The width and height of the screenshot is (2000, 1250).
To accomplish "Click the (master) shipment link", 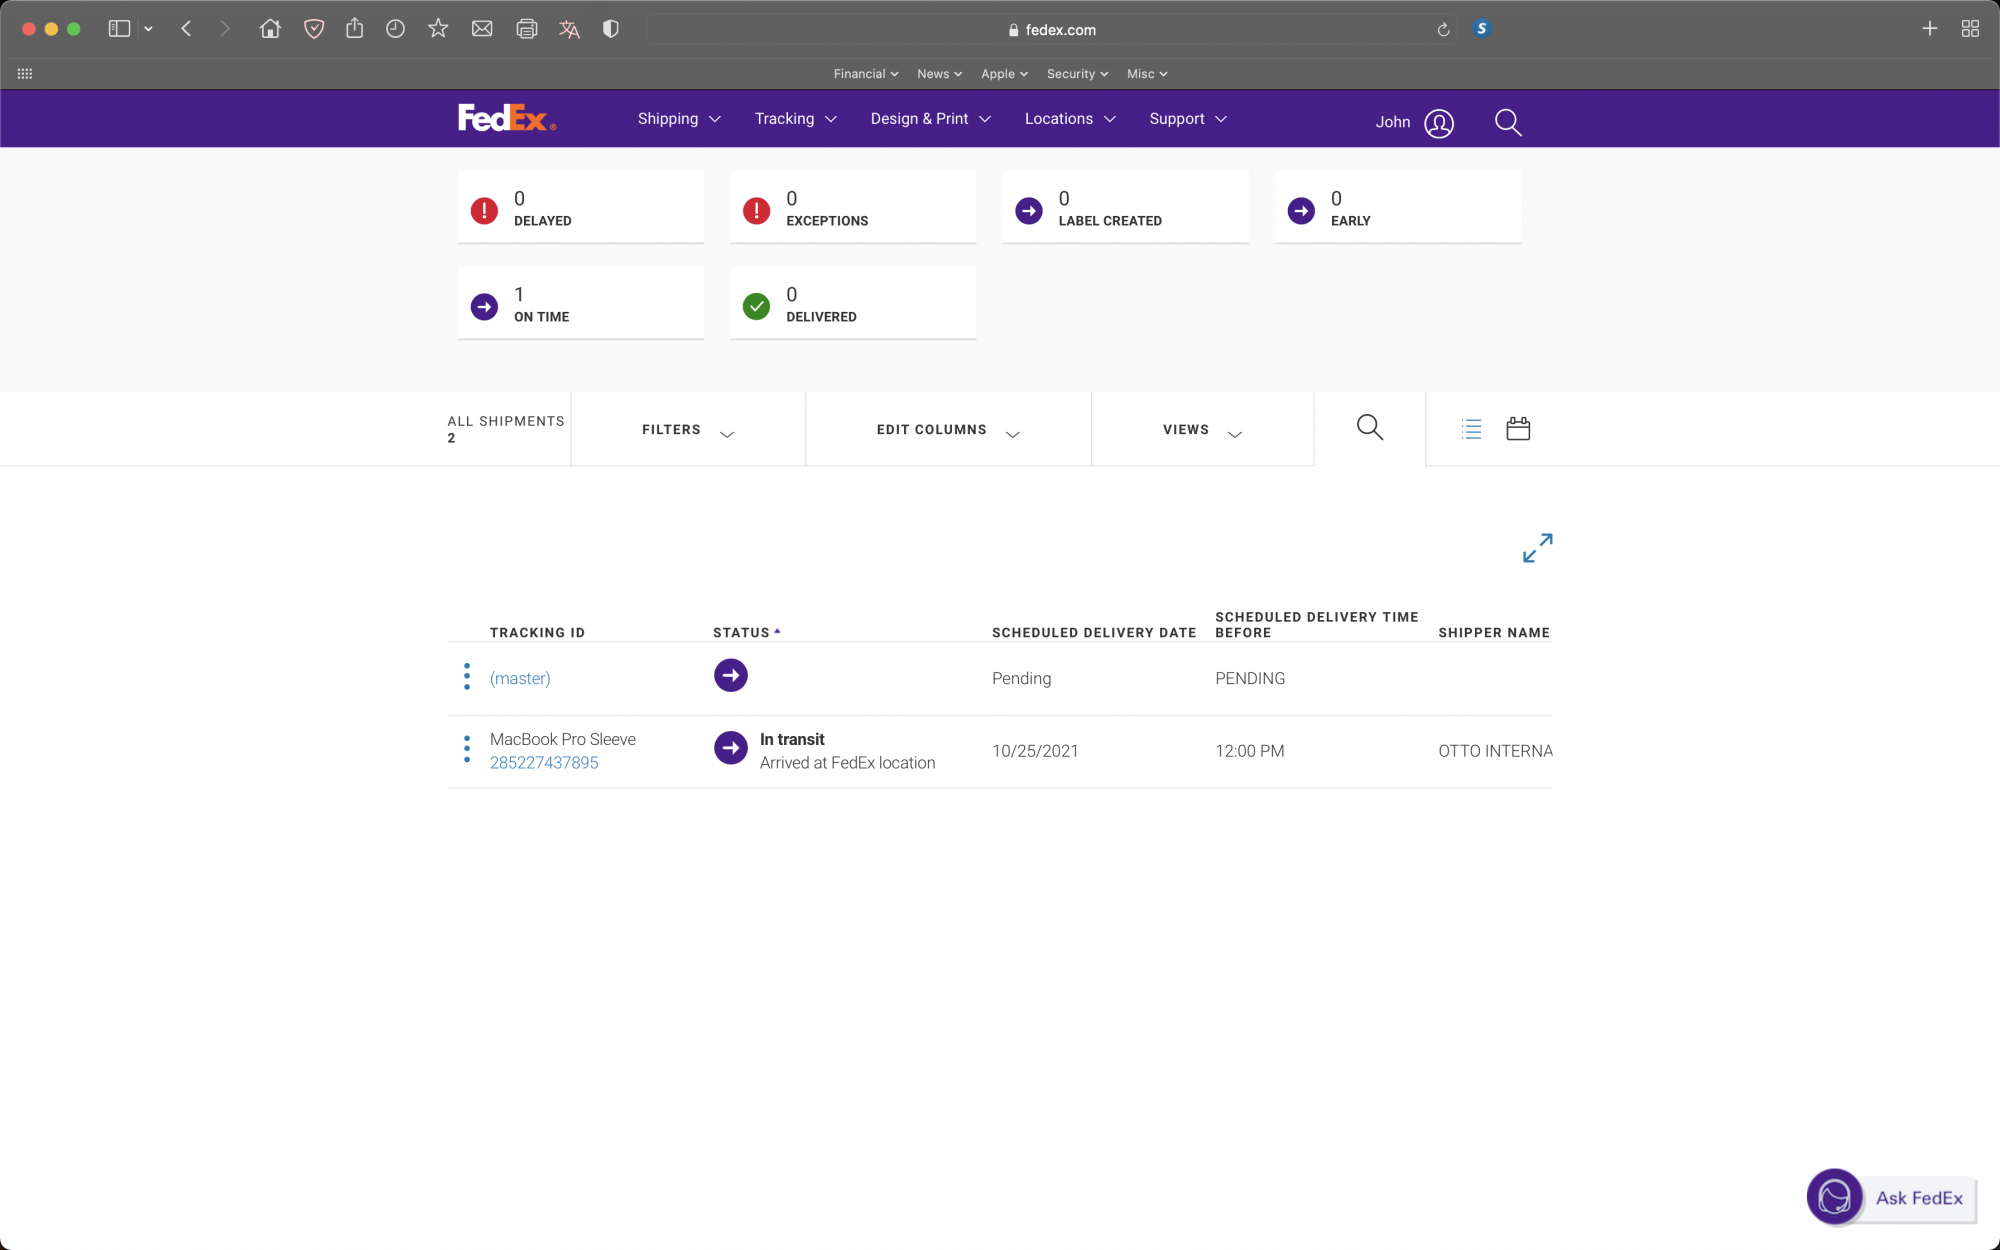I will pyautogui.click(x=520, y=678).
